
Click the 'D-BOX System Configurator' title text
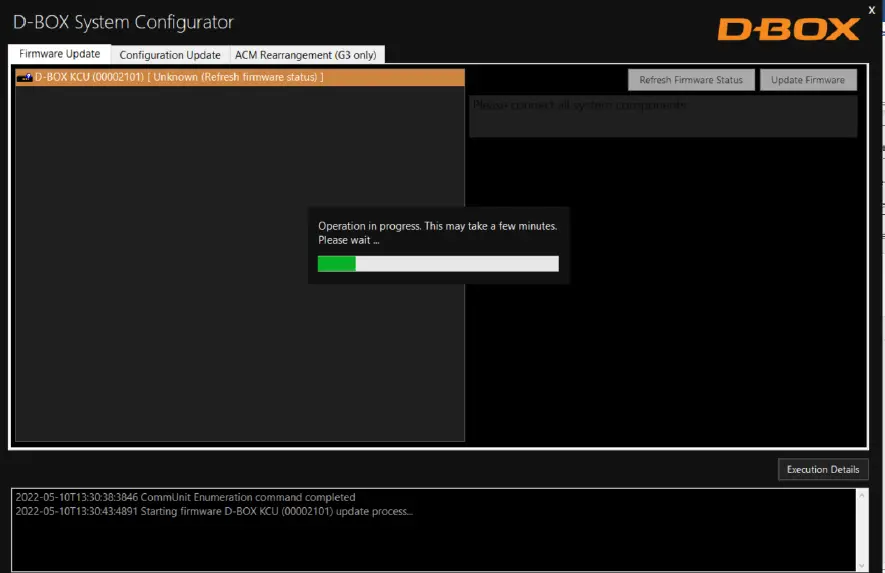click(x=123, y=22)
